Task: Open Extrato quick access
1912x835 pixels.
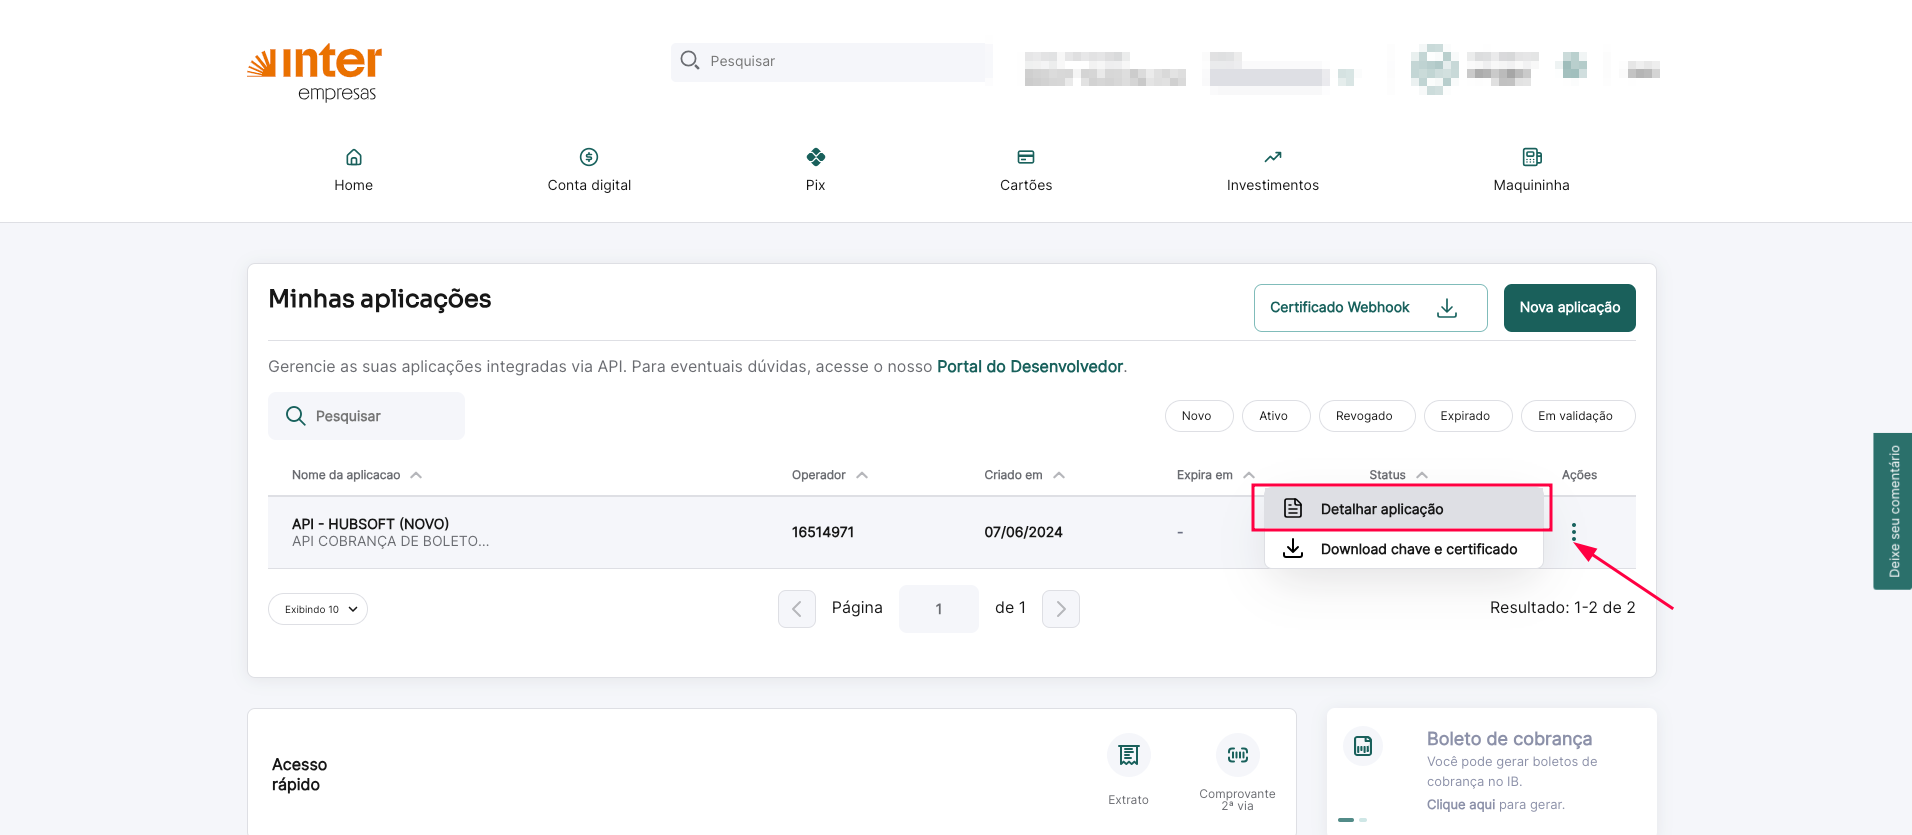Action: pyautogui.click(x=1129, y=770)
